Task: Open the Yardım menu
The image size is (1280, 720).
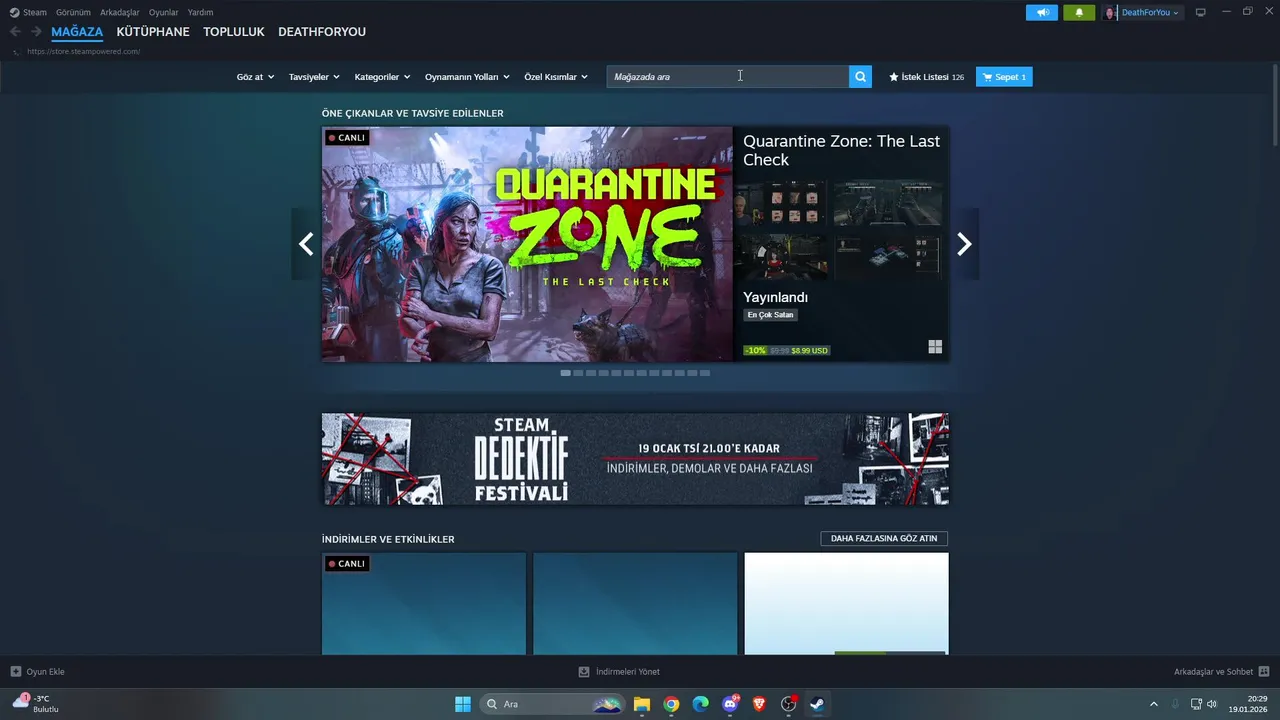Action: tap(200, 13)
